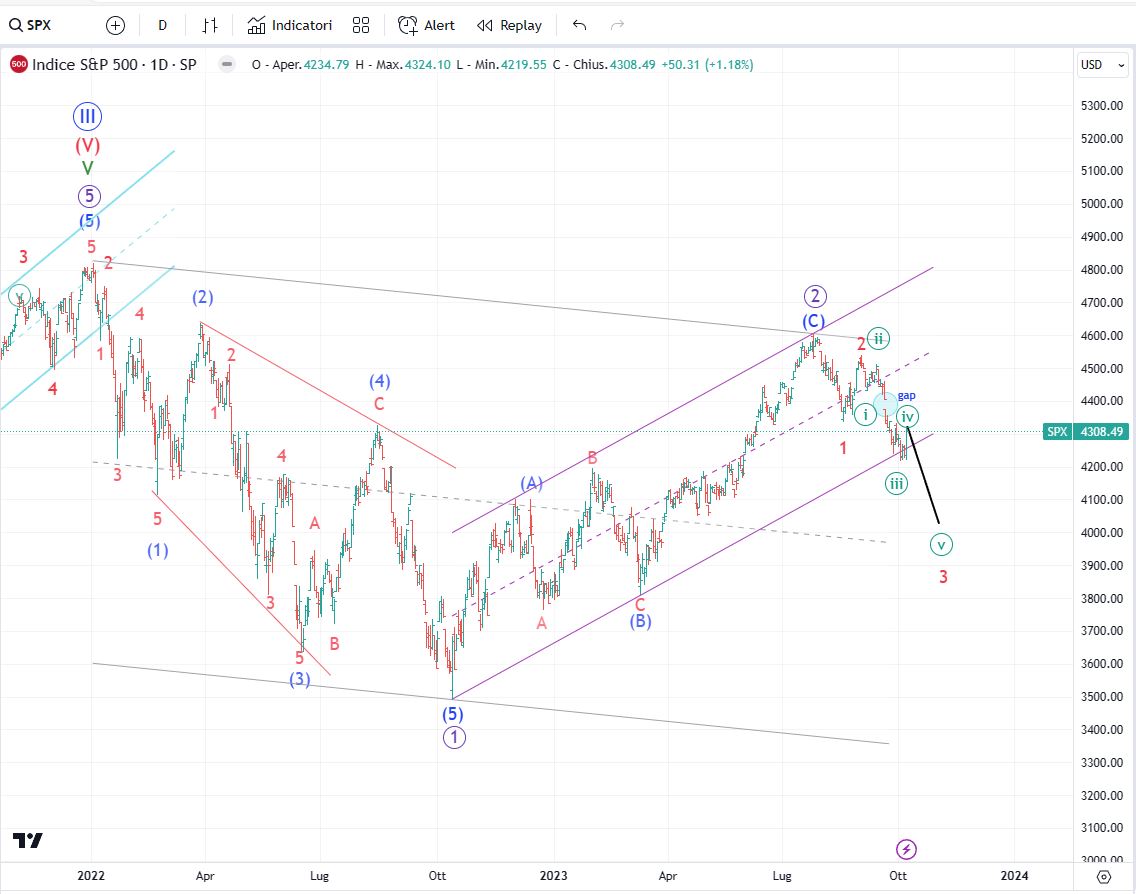Select the blue (4) wave label
The height and width of the screenshot is (894, 1136).
(380, 381)
